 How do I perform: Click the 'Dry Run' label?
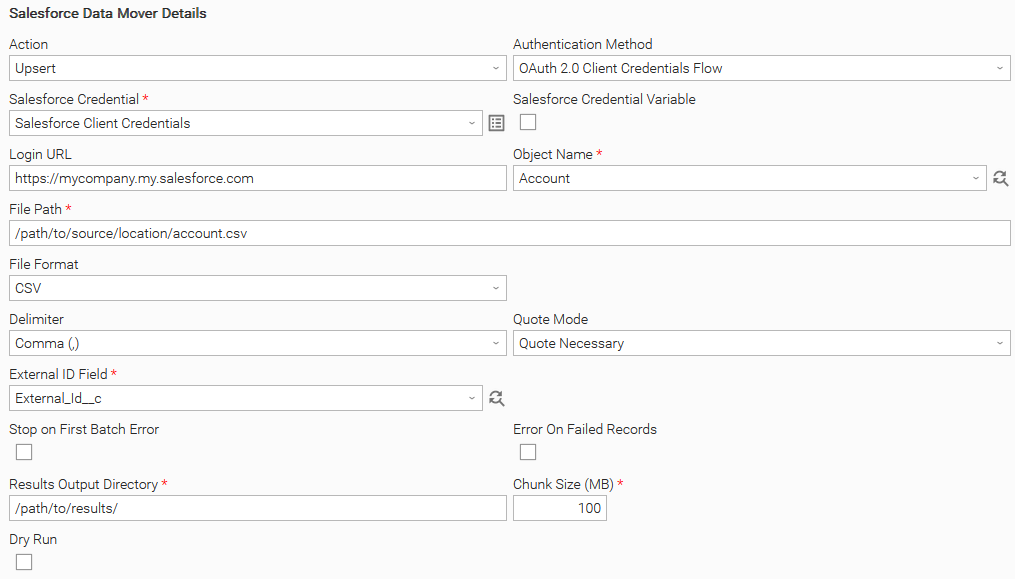pos(33,539)
